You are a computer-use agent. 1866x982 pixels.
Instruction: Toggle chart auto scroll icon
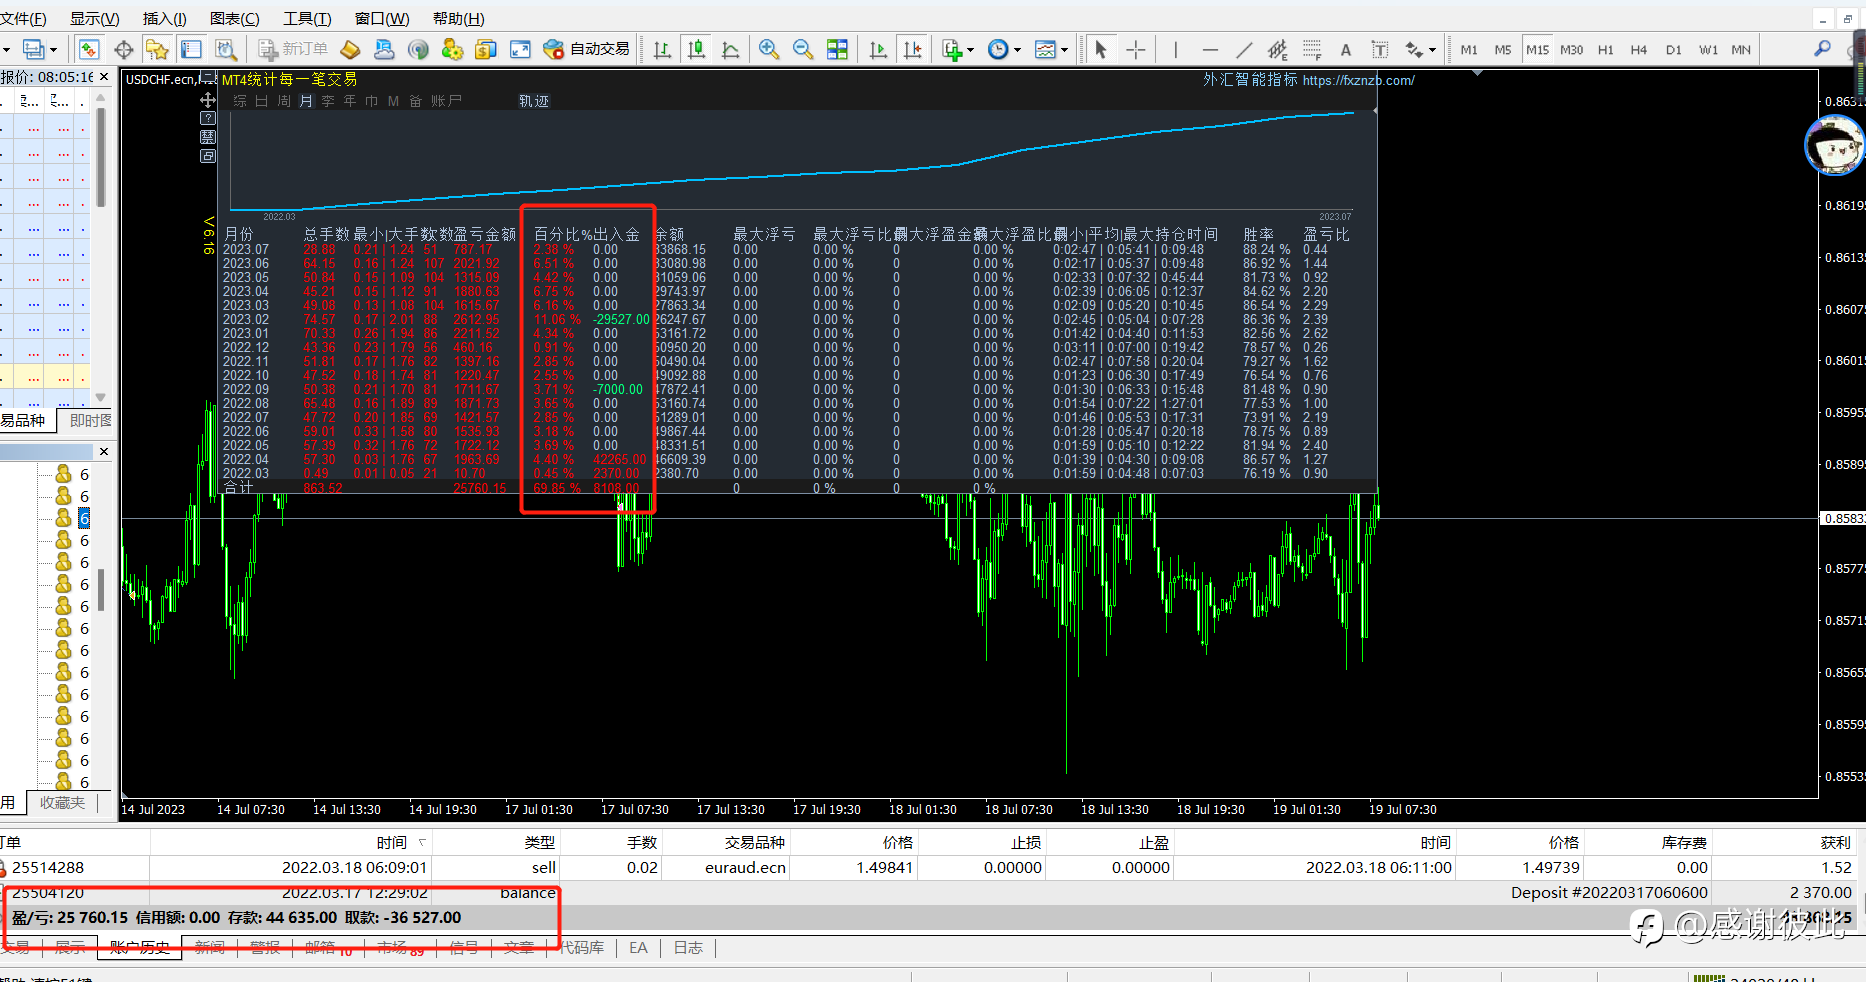(x=878, y=49)
